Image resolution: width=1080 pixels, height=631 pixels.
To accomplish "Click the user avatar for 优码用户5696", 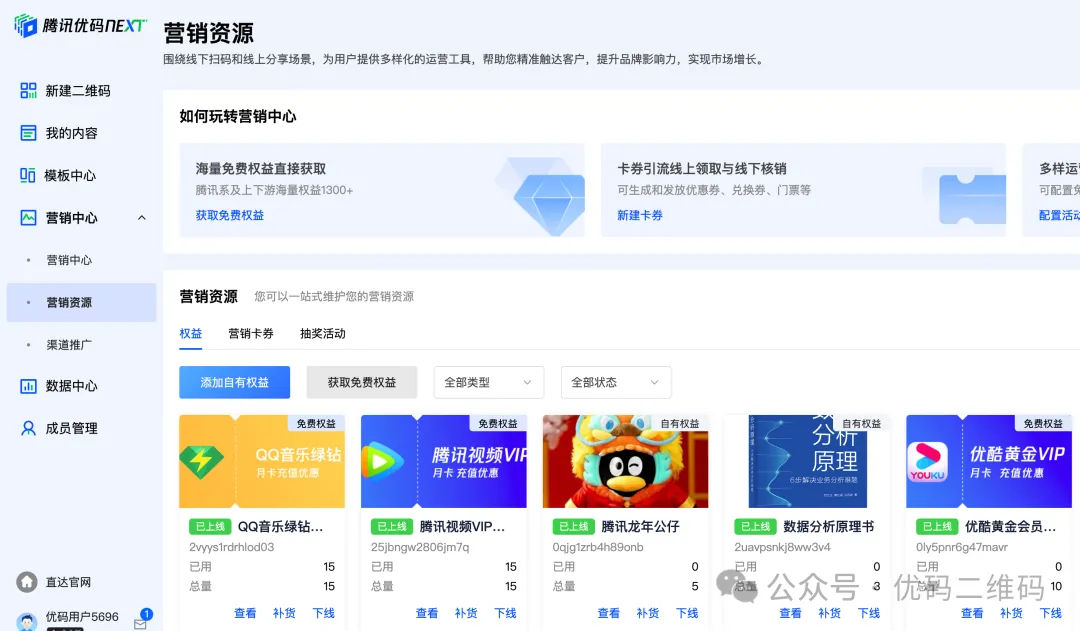I will [x=27, y=622].
